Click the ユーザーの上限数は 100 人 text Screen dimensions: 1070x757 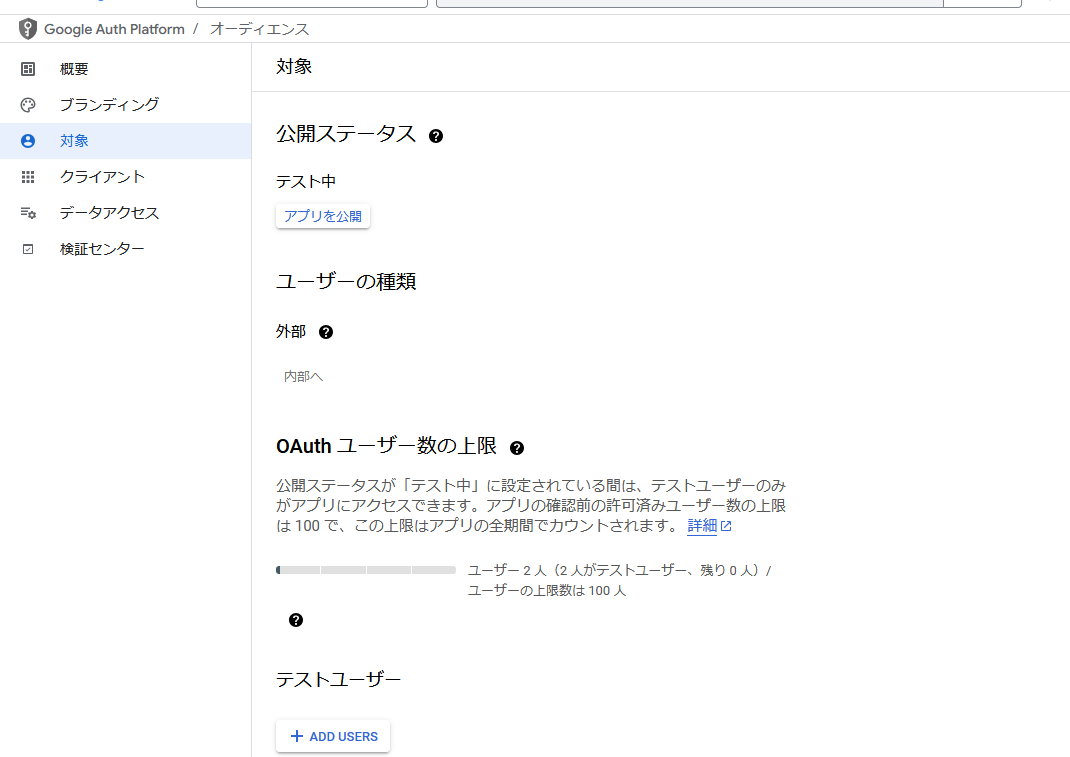[x=547, y=590]
